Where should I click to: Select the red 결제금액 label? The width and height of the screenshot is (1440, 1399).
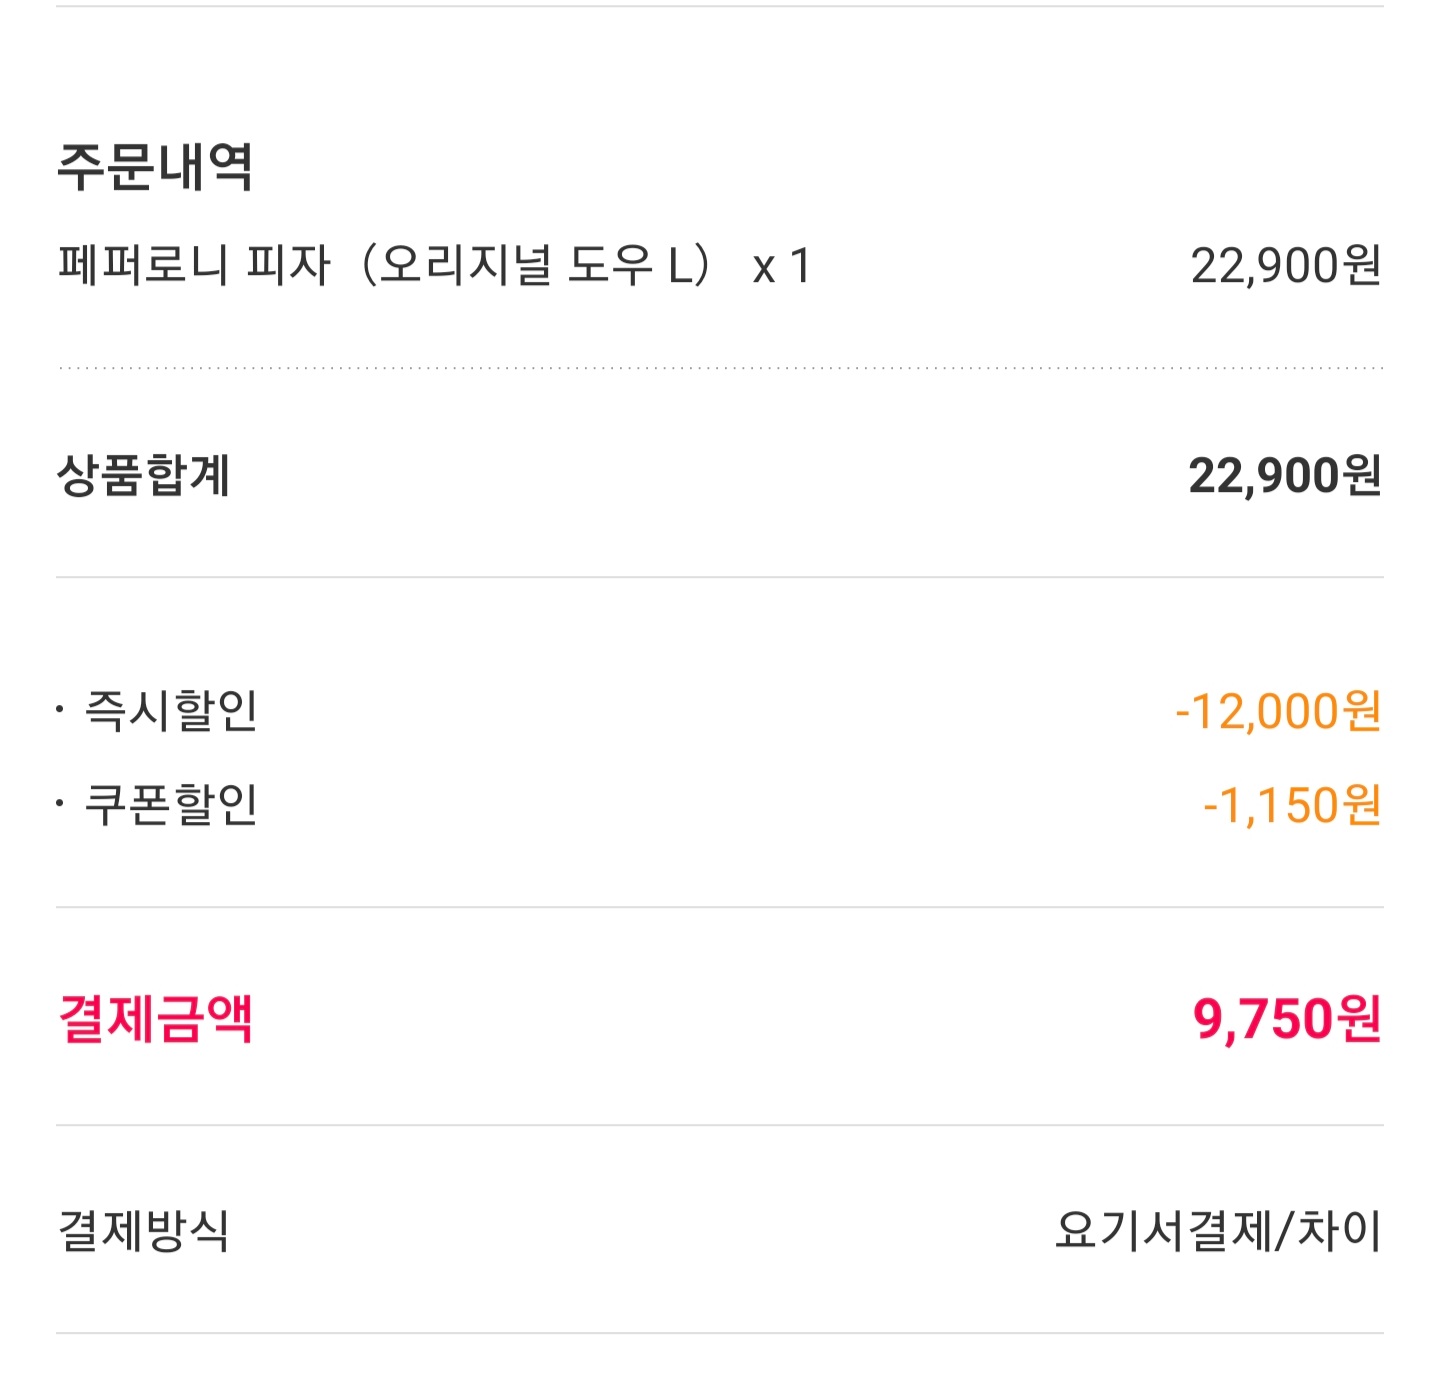155,1019
